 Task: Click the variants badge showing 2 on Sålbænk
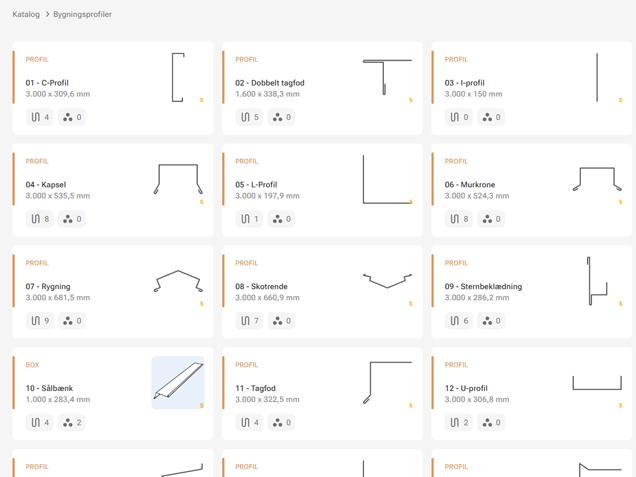tap(72, 423)
